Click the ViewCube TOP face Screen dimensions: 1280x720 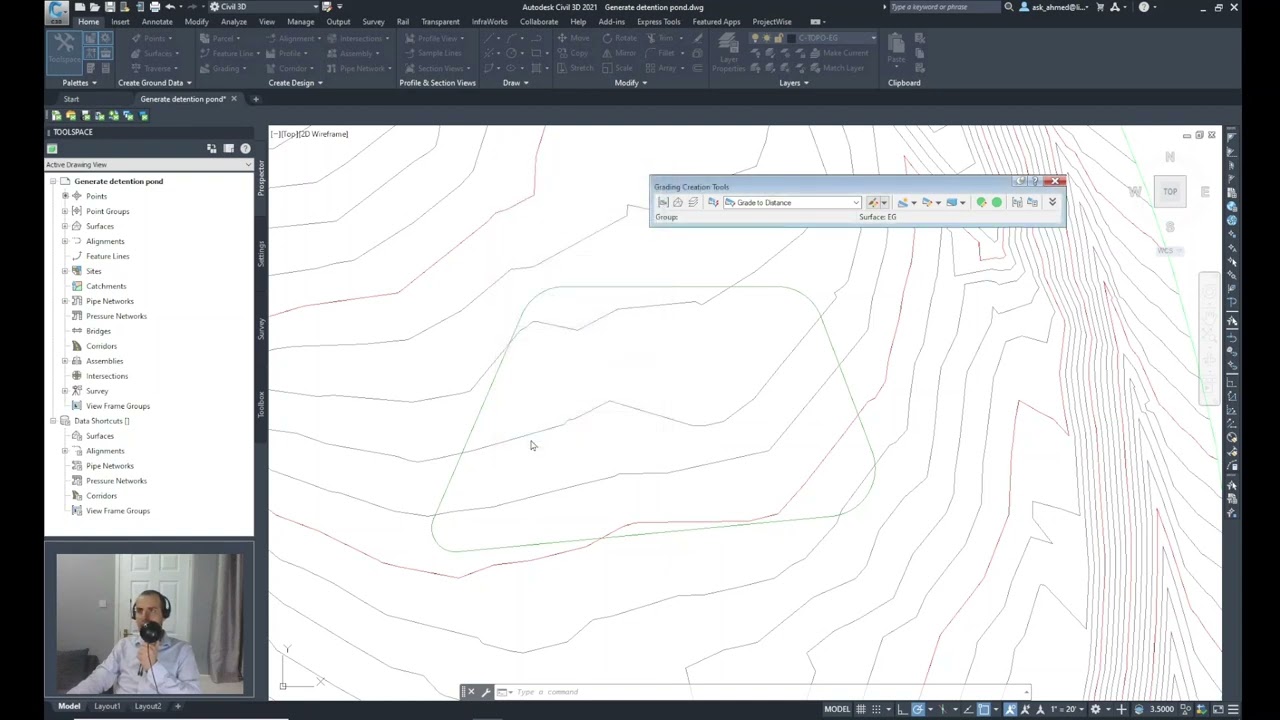tap(1170, 191)
